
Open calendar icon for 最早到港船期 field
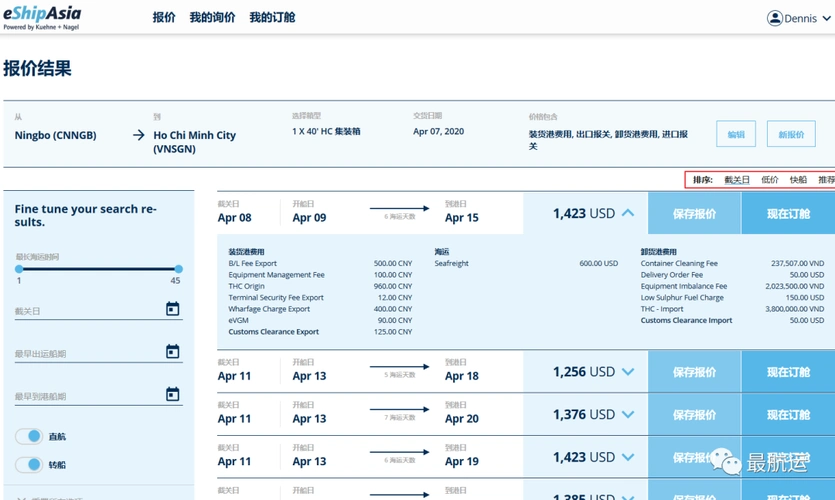(x=172, y=394)
